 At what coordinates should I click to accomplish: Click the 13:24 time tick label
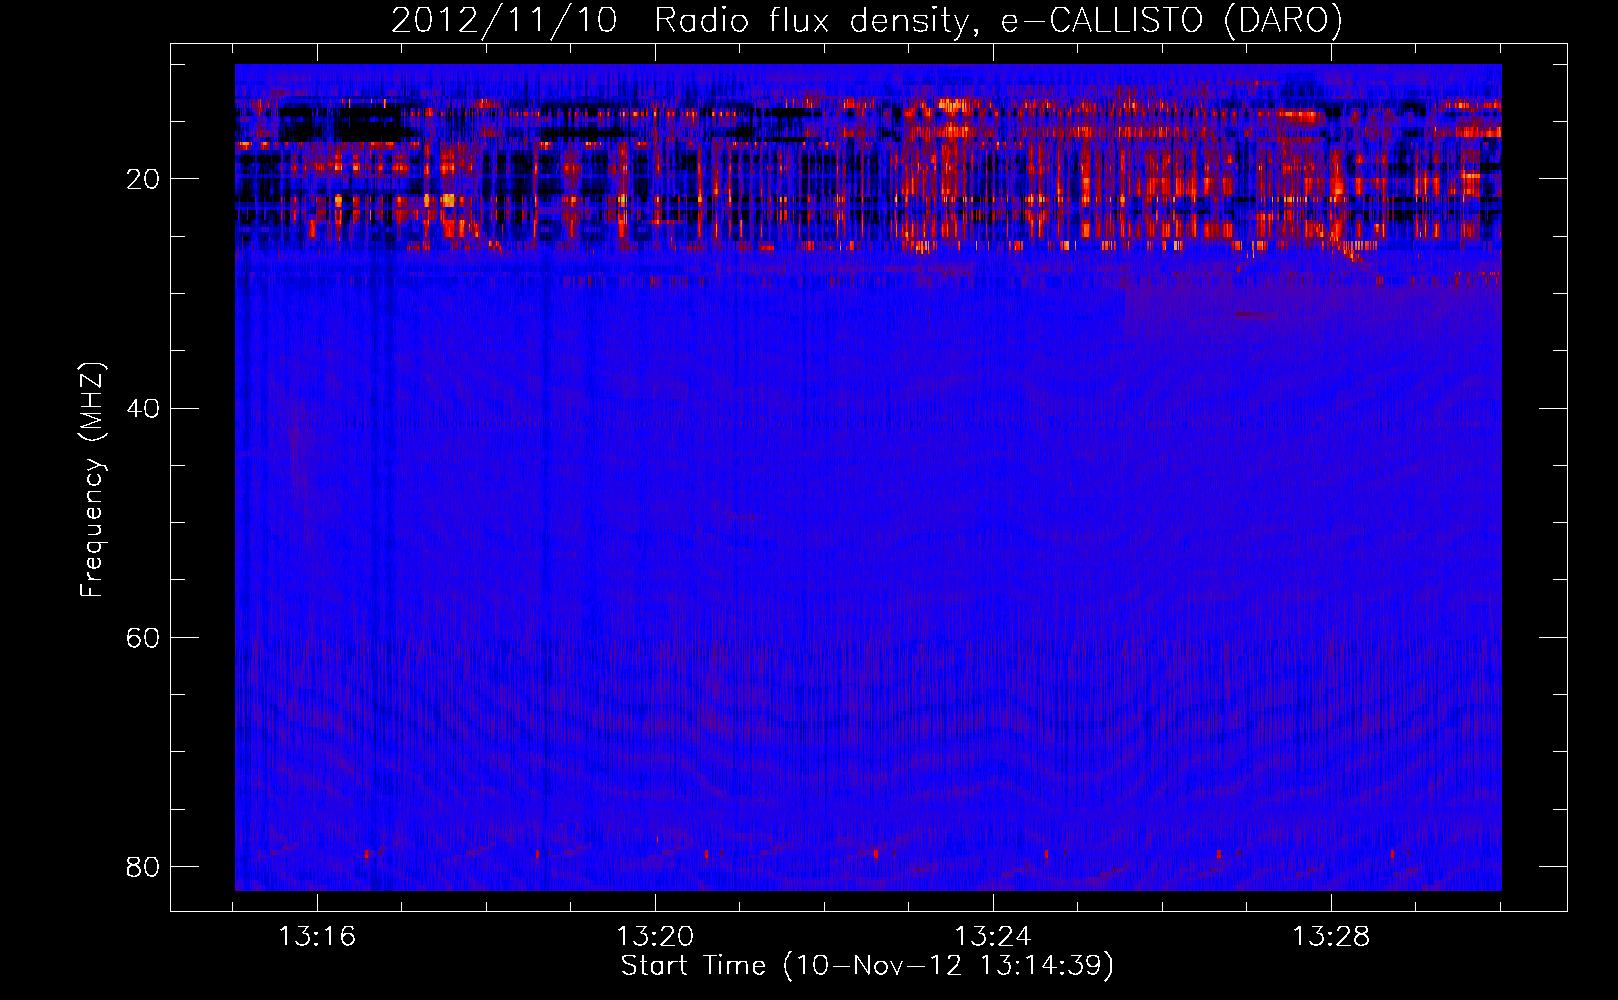point(993,937)
